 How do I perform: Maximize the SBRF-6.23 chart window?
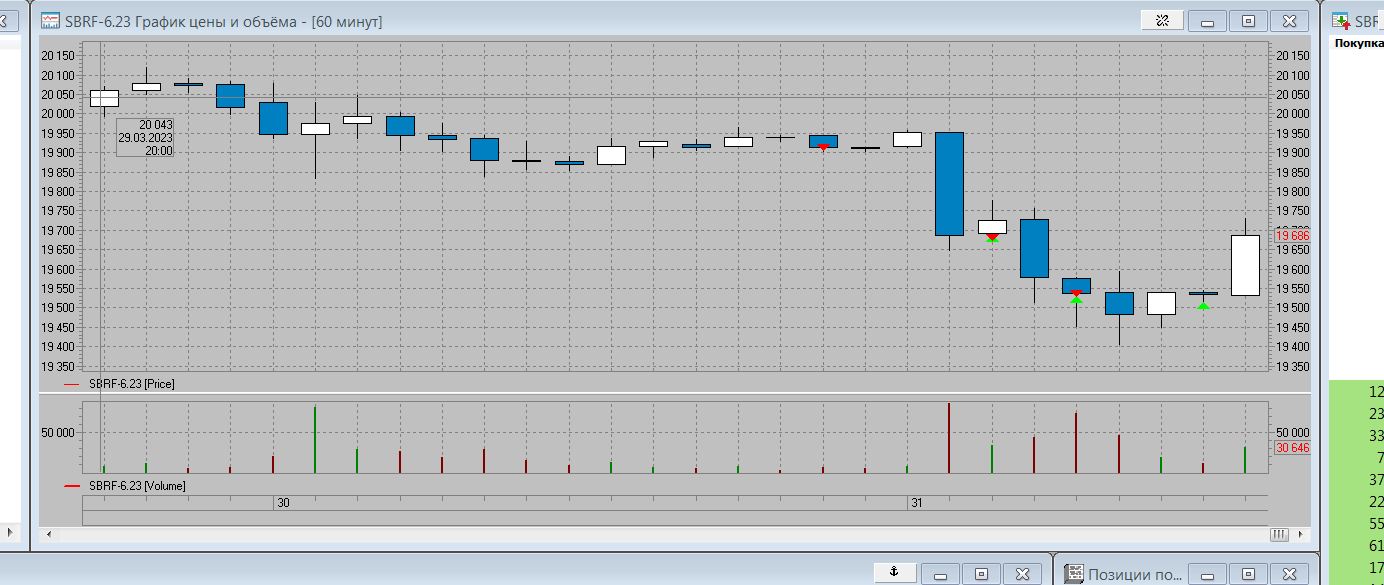click(x=1248, y=21)
